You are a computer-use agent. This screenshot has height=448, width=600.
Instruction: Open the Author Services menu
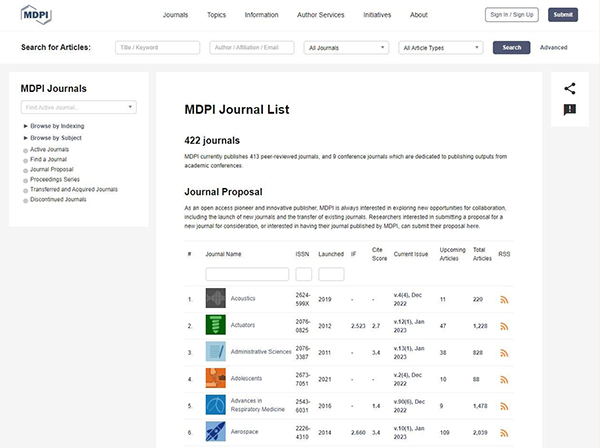pos(321,15)
